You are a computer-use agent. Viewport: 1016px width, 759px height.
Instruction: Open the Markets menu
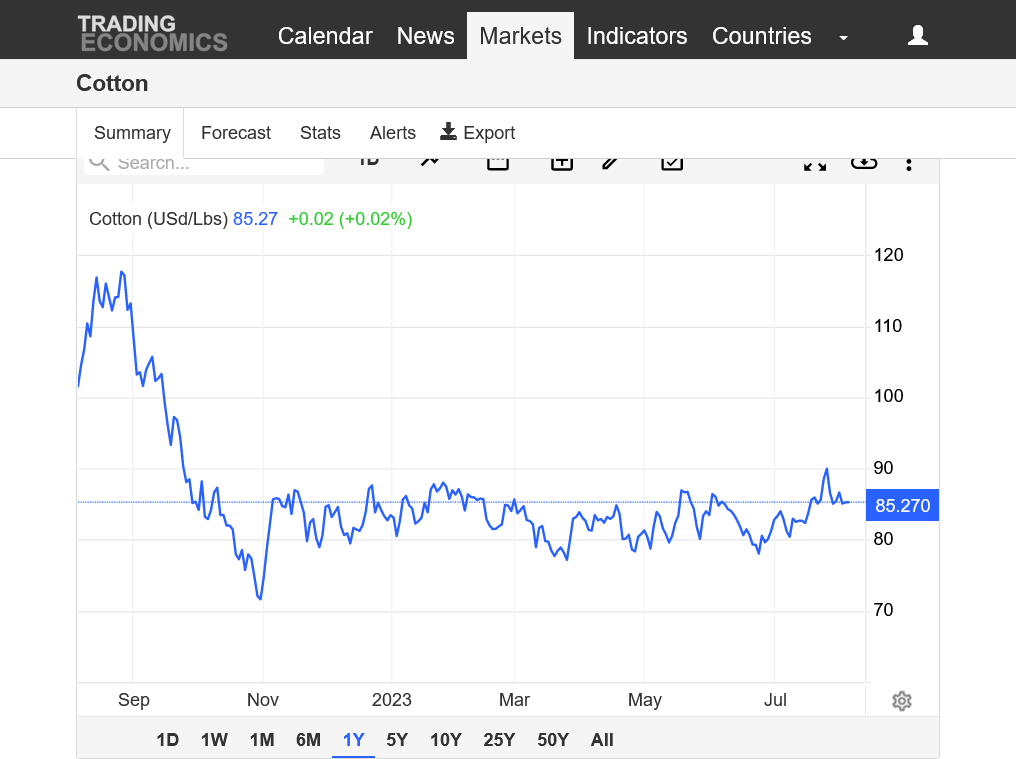tap(520, 36)
